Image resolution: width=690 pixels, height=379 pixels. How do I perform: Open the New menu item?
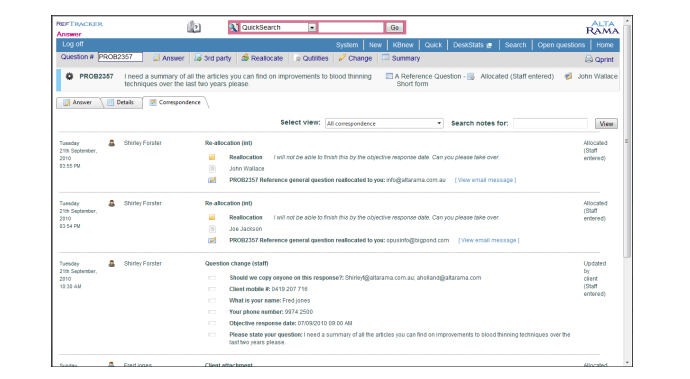tap(375, 45)
